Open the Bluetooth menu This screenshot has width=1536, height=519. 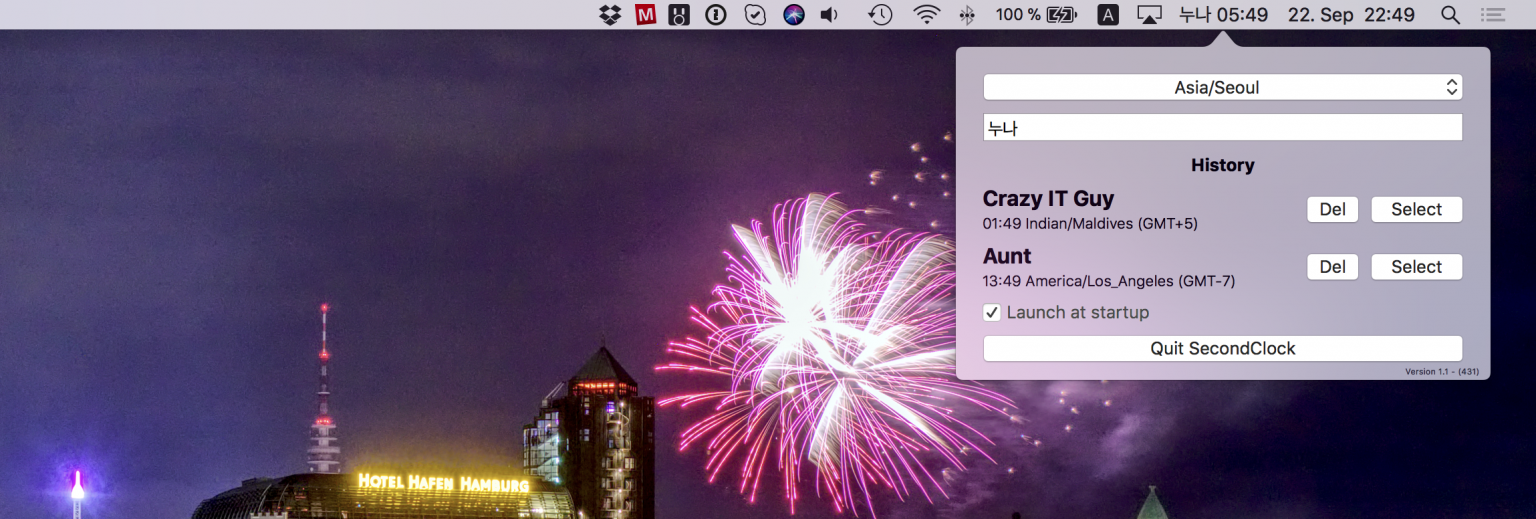[967, 15]
